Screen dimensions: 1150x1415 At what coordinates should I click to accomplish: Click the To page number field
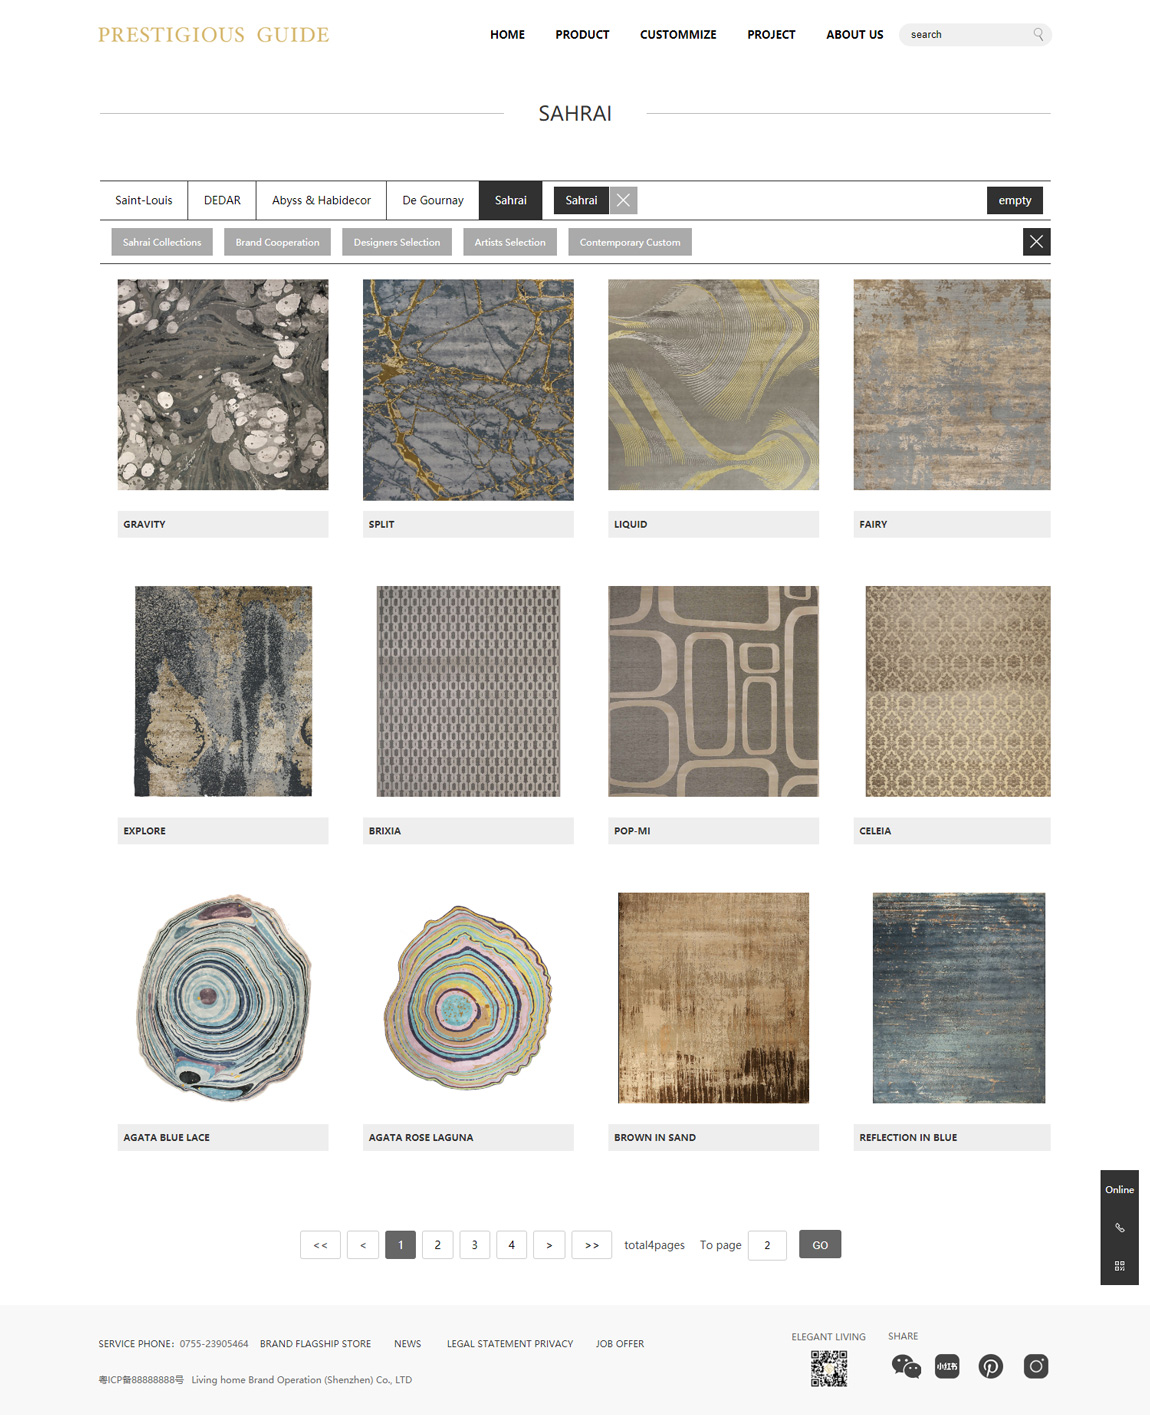(767, 1245)
